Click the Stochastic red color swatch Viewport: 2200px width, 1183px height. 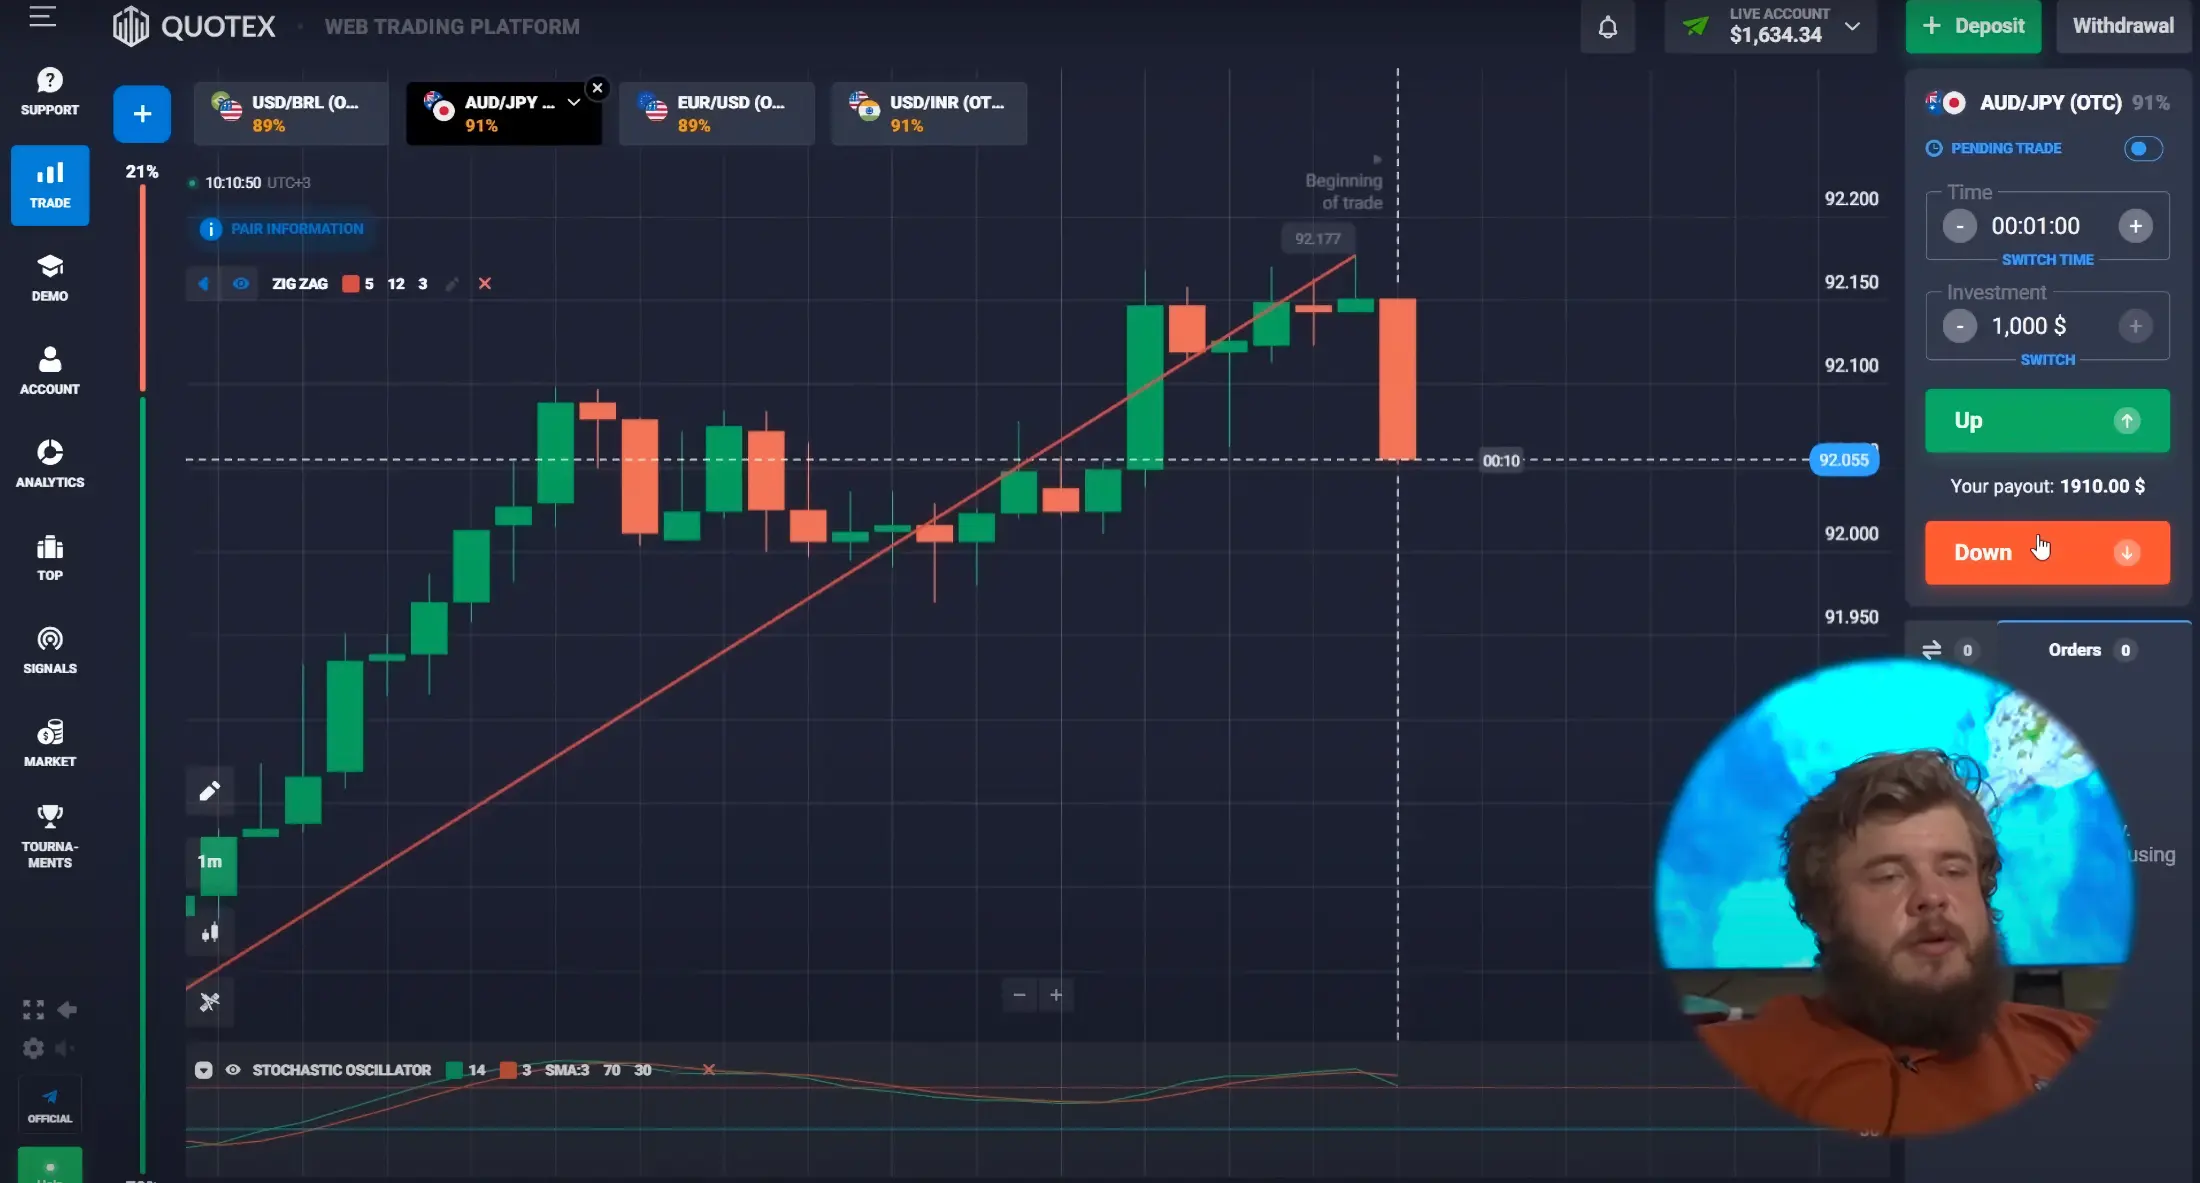click(x=508, y=1070)
